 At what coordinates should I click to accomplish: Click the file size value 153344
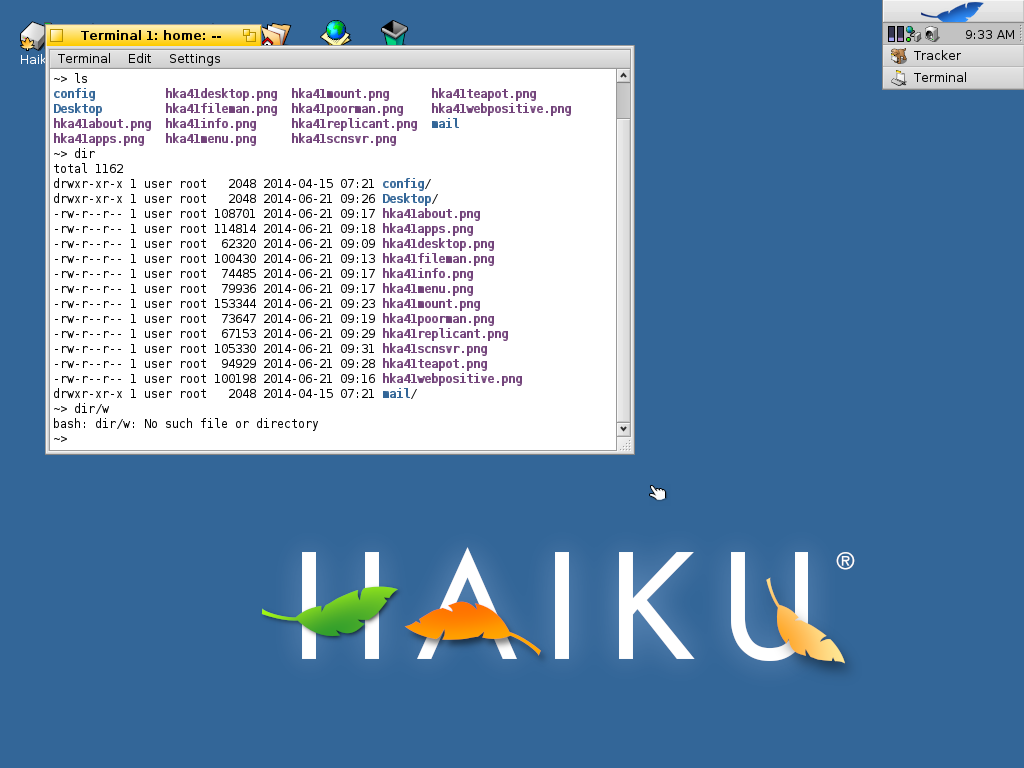tap(235, 304)
